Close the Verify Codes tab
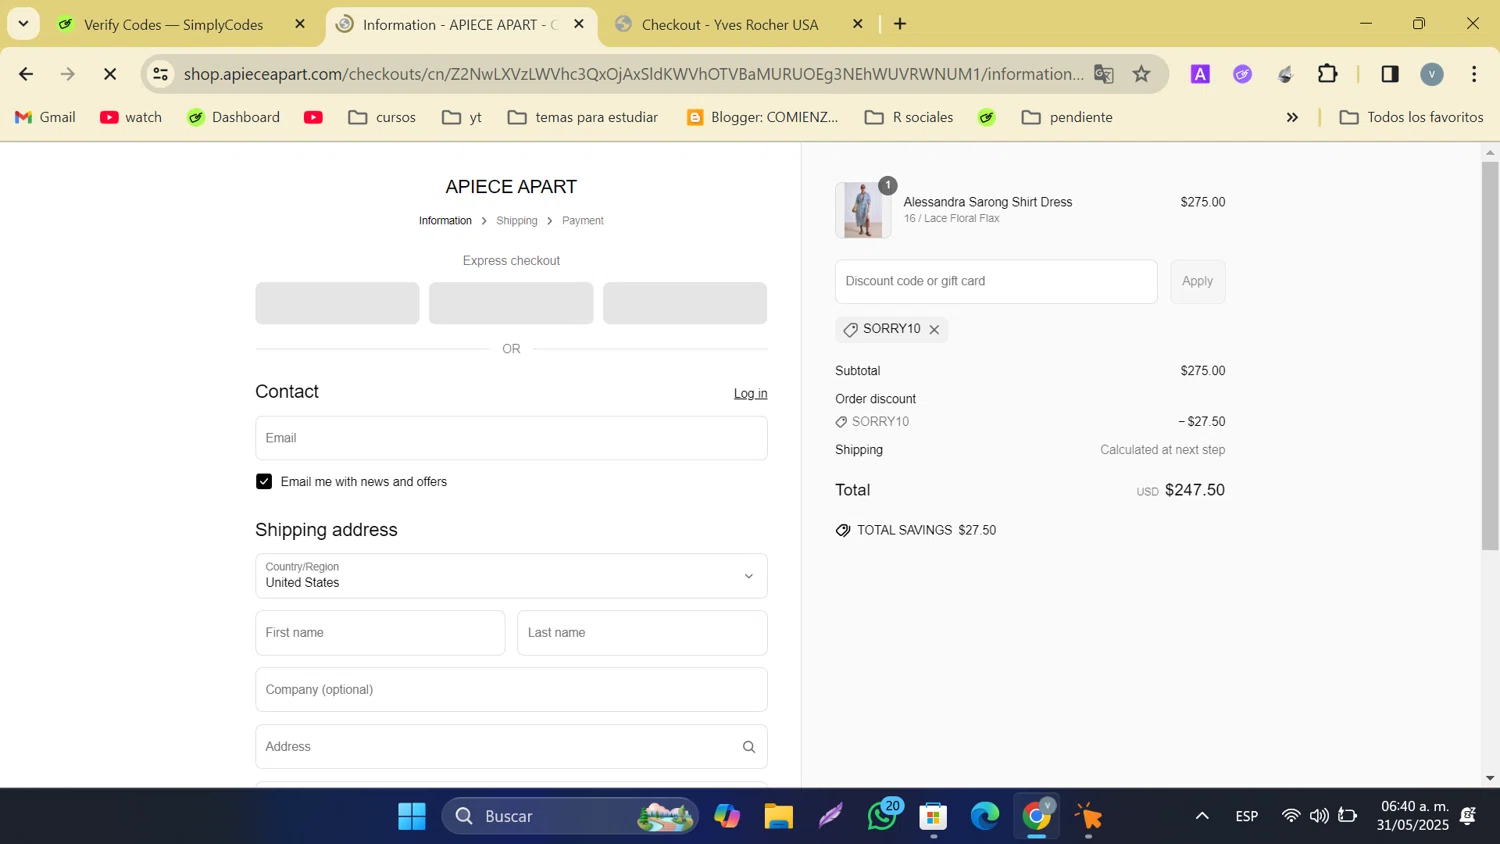This screenshot has height=844, width=1500. pyautogui.click(x=300, y=24)
